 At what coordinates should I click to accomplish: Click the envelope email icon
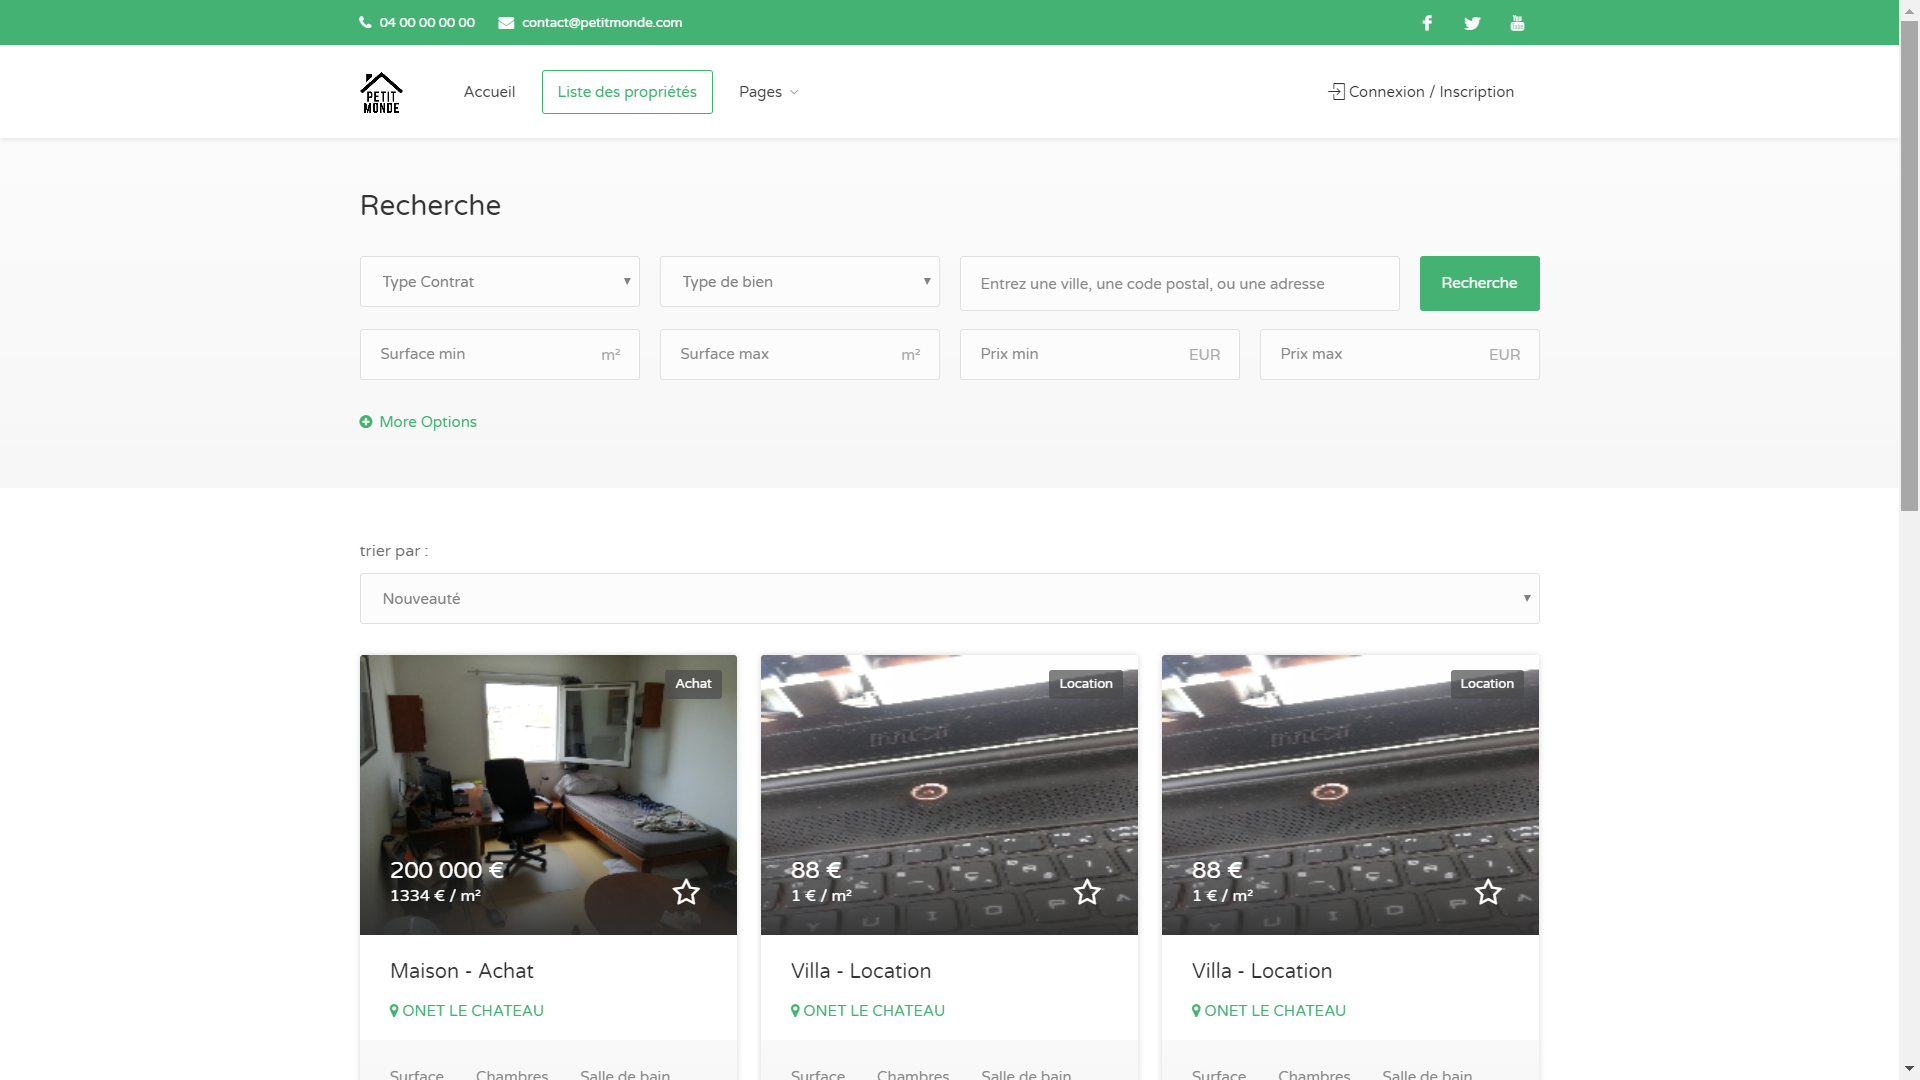pos(506,23)
